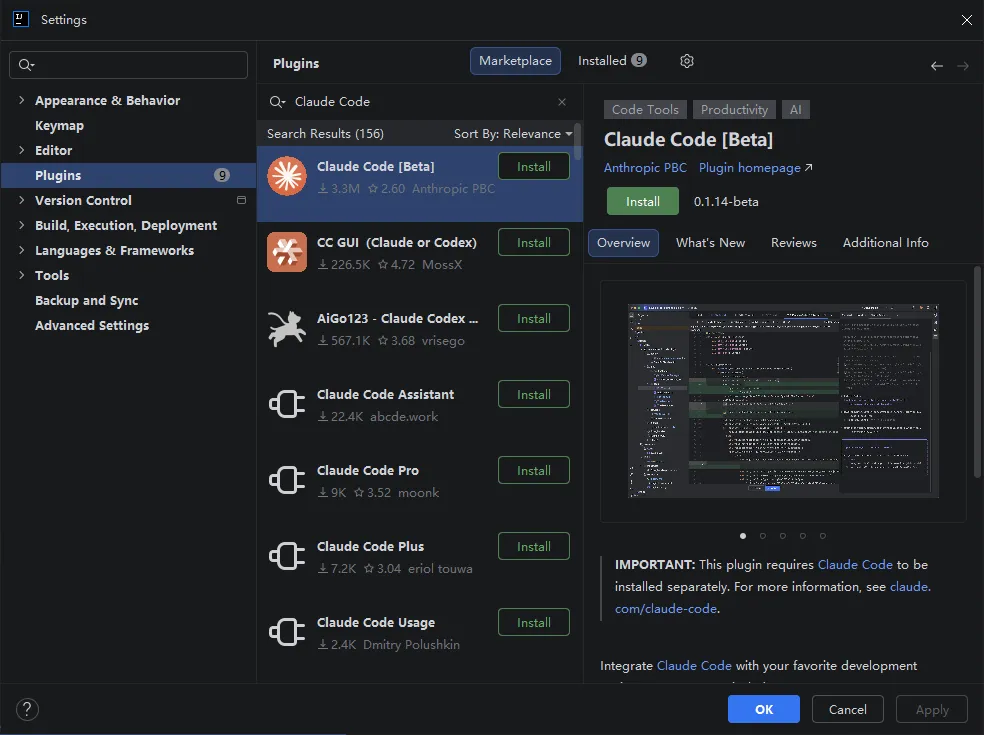Open the Additional Info tab

885,243
